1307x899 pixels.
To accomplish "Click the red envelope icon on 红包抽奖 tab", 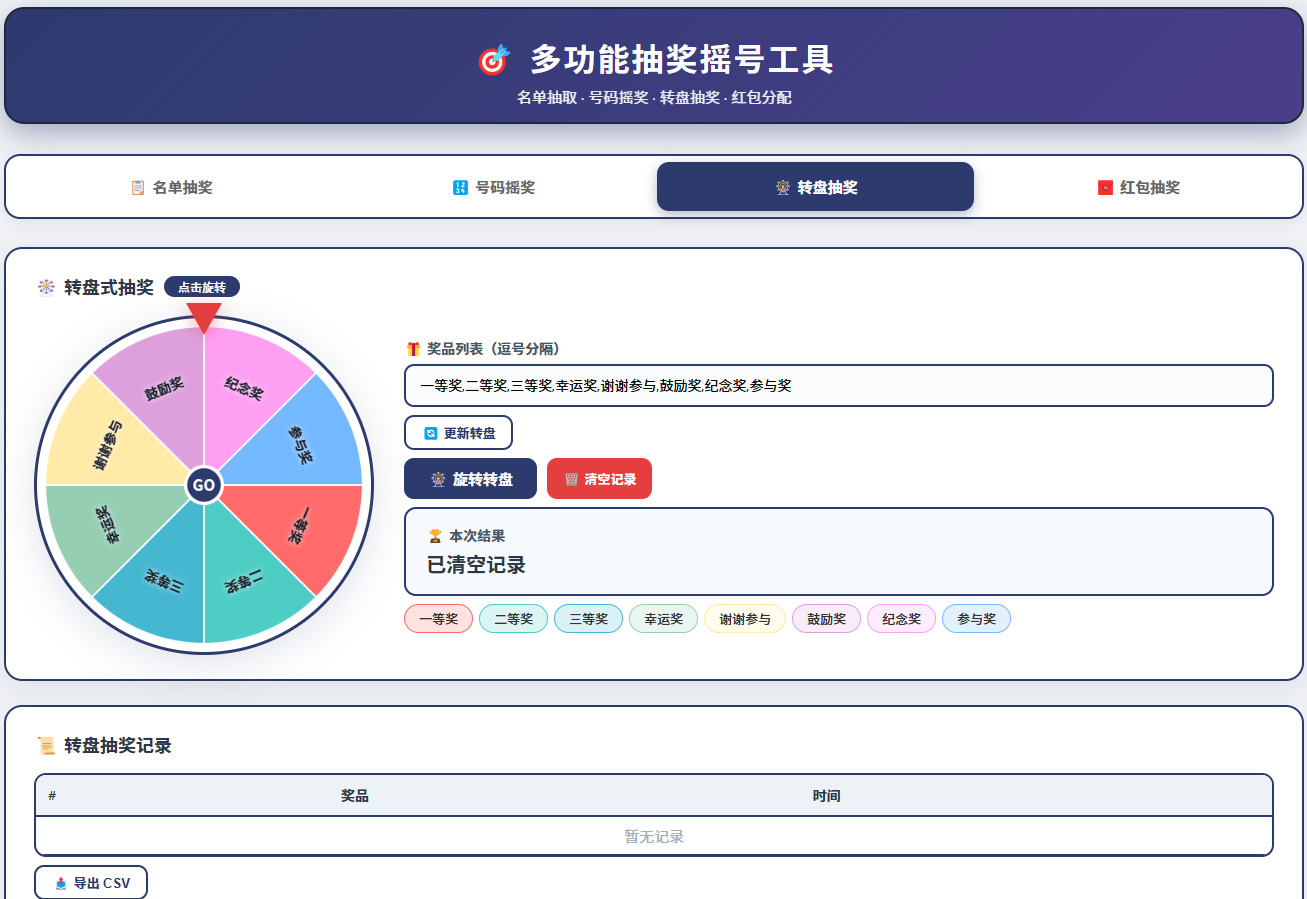I will [x=1105, y=187].
